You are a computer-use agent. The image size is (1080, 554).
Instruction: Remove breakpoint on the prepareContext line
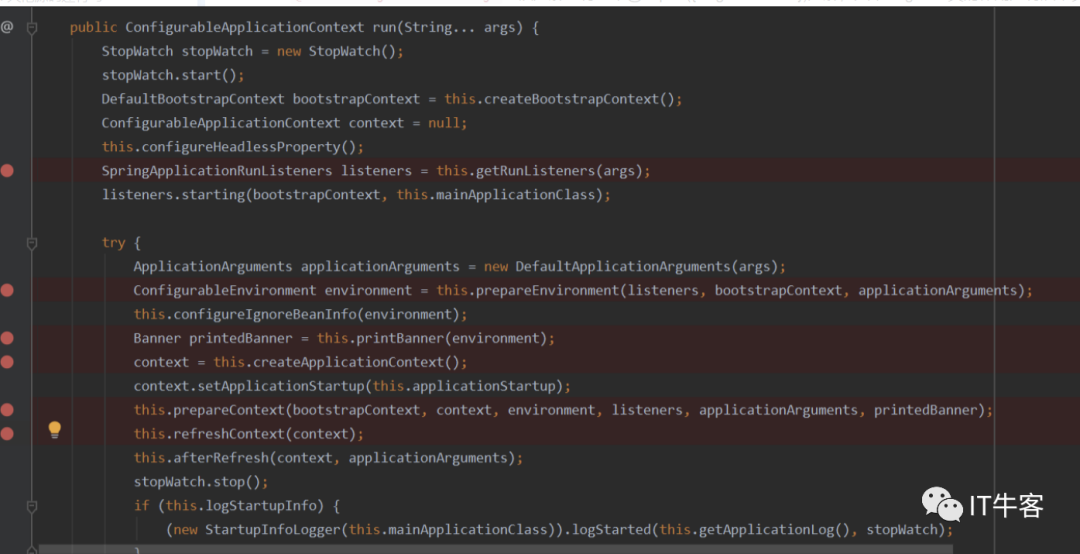pos(7,410)
